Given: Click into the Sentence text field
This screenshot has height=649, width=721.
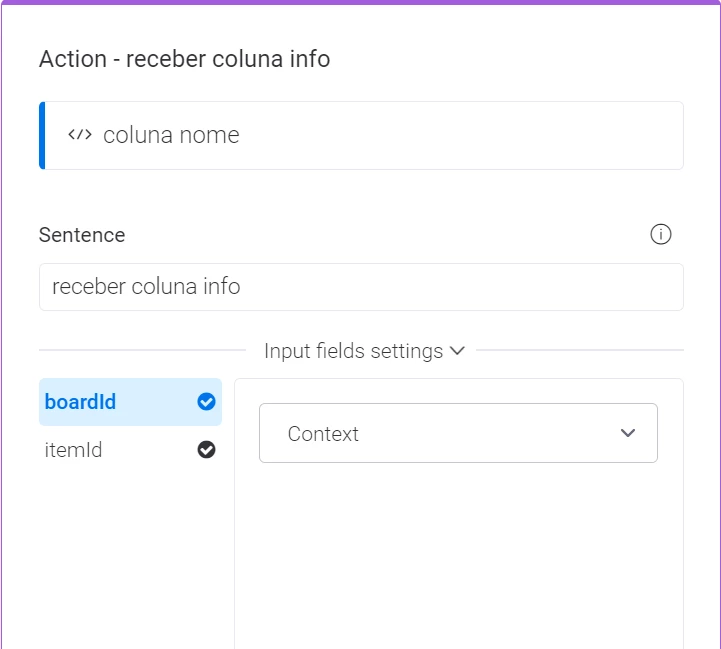Looking at the screenshot, I should pos(361,287).
